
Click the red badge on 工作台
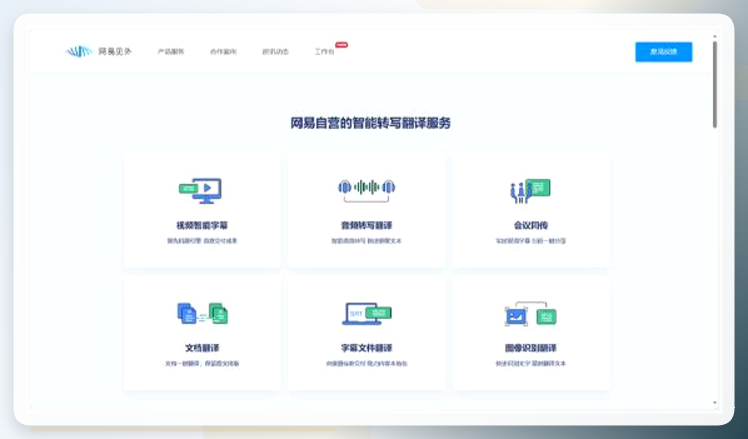342,45
